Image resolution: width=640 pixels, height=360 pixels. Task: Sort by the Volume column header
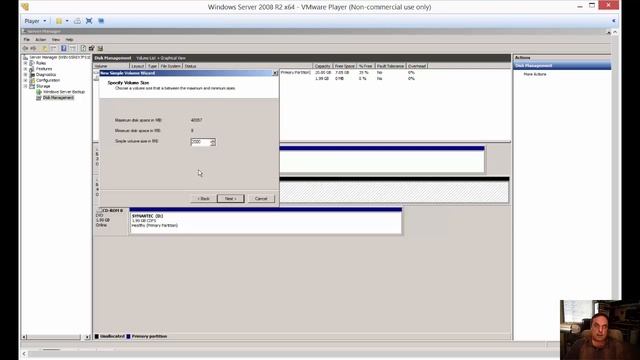[111, 66]
